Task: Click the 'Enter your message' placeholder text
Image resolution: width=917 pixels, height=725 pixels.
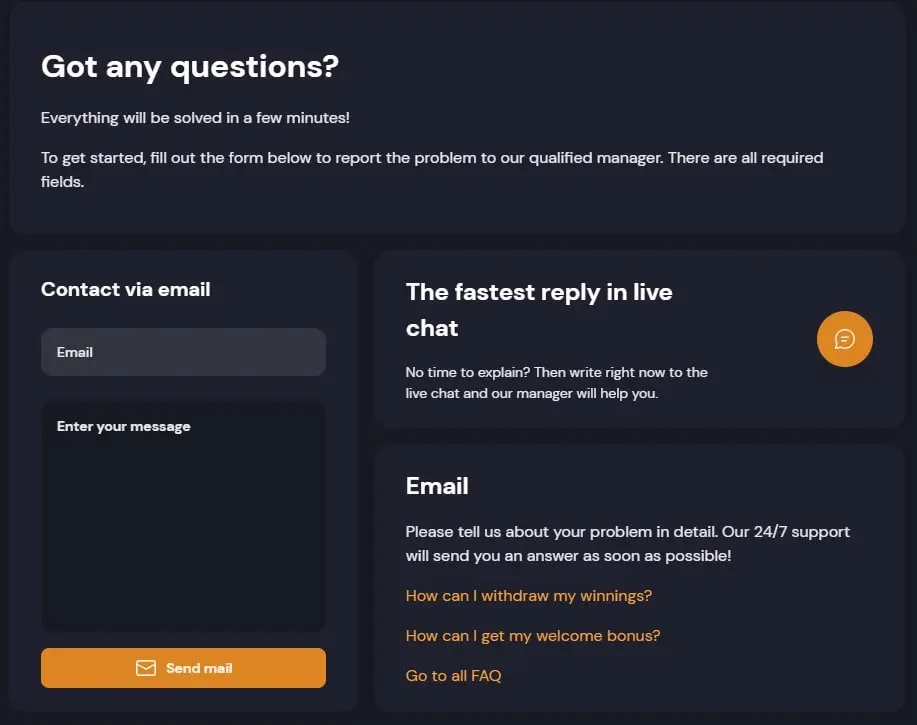Action: [x=124, y=426]
